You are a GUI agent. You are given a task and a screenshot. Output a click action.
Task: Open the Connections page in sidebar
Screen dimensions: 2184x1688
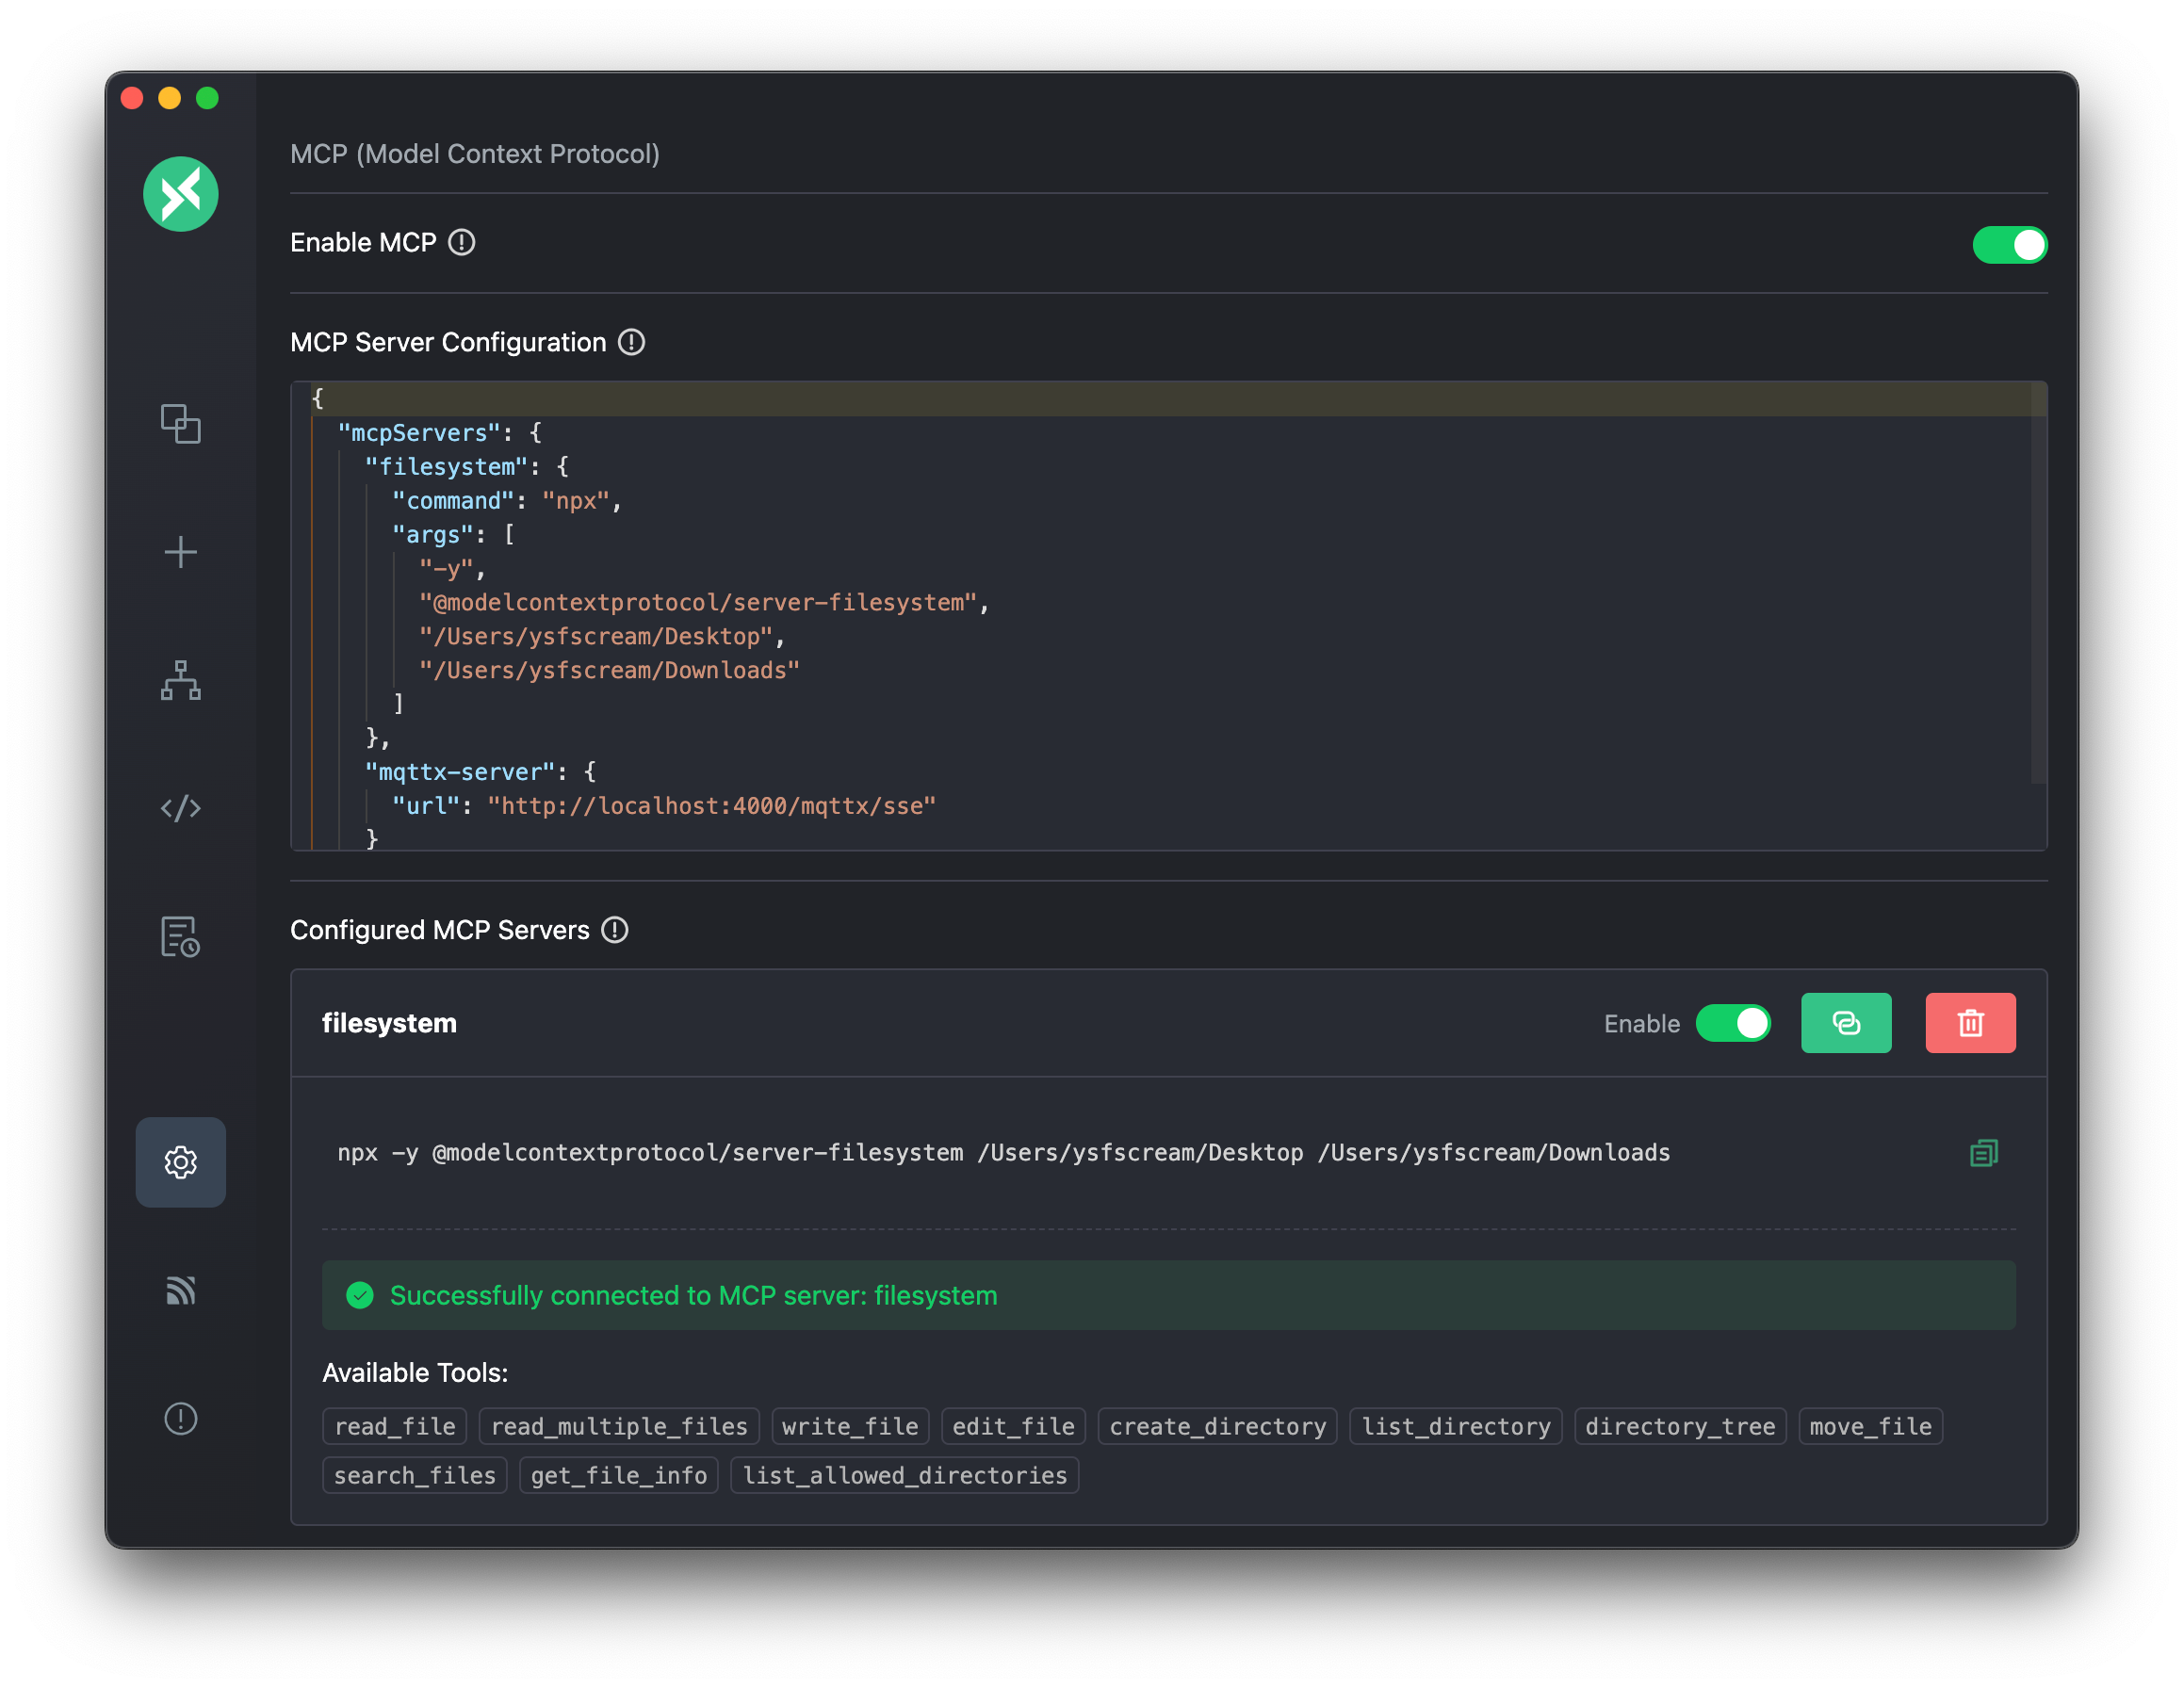click(181, 423)
